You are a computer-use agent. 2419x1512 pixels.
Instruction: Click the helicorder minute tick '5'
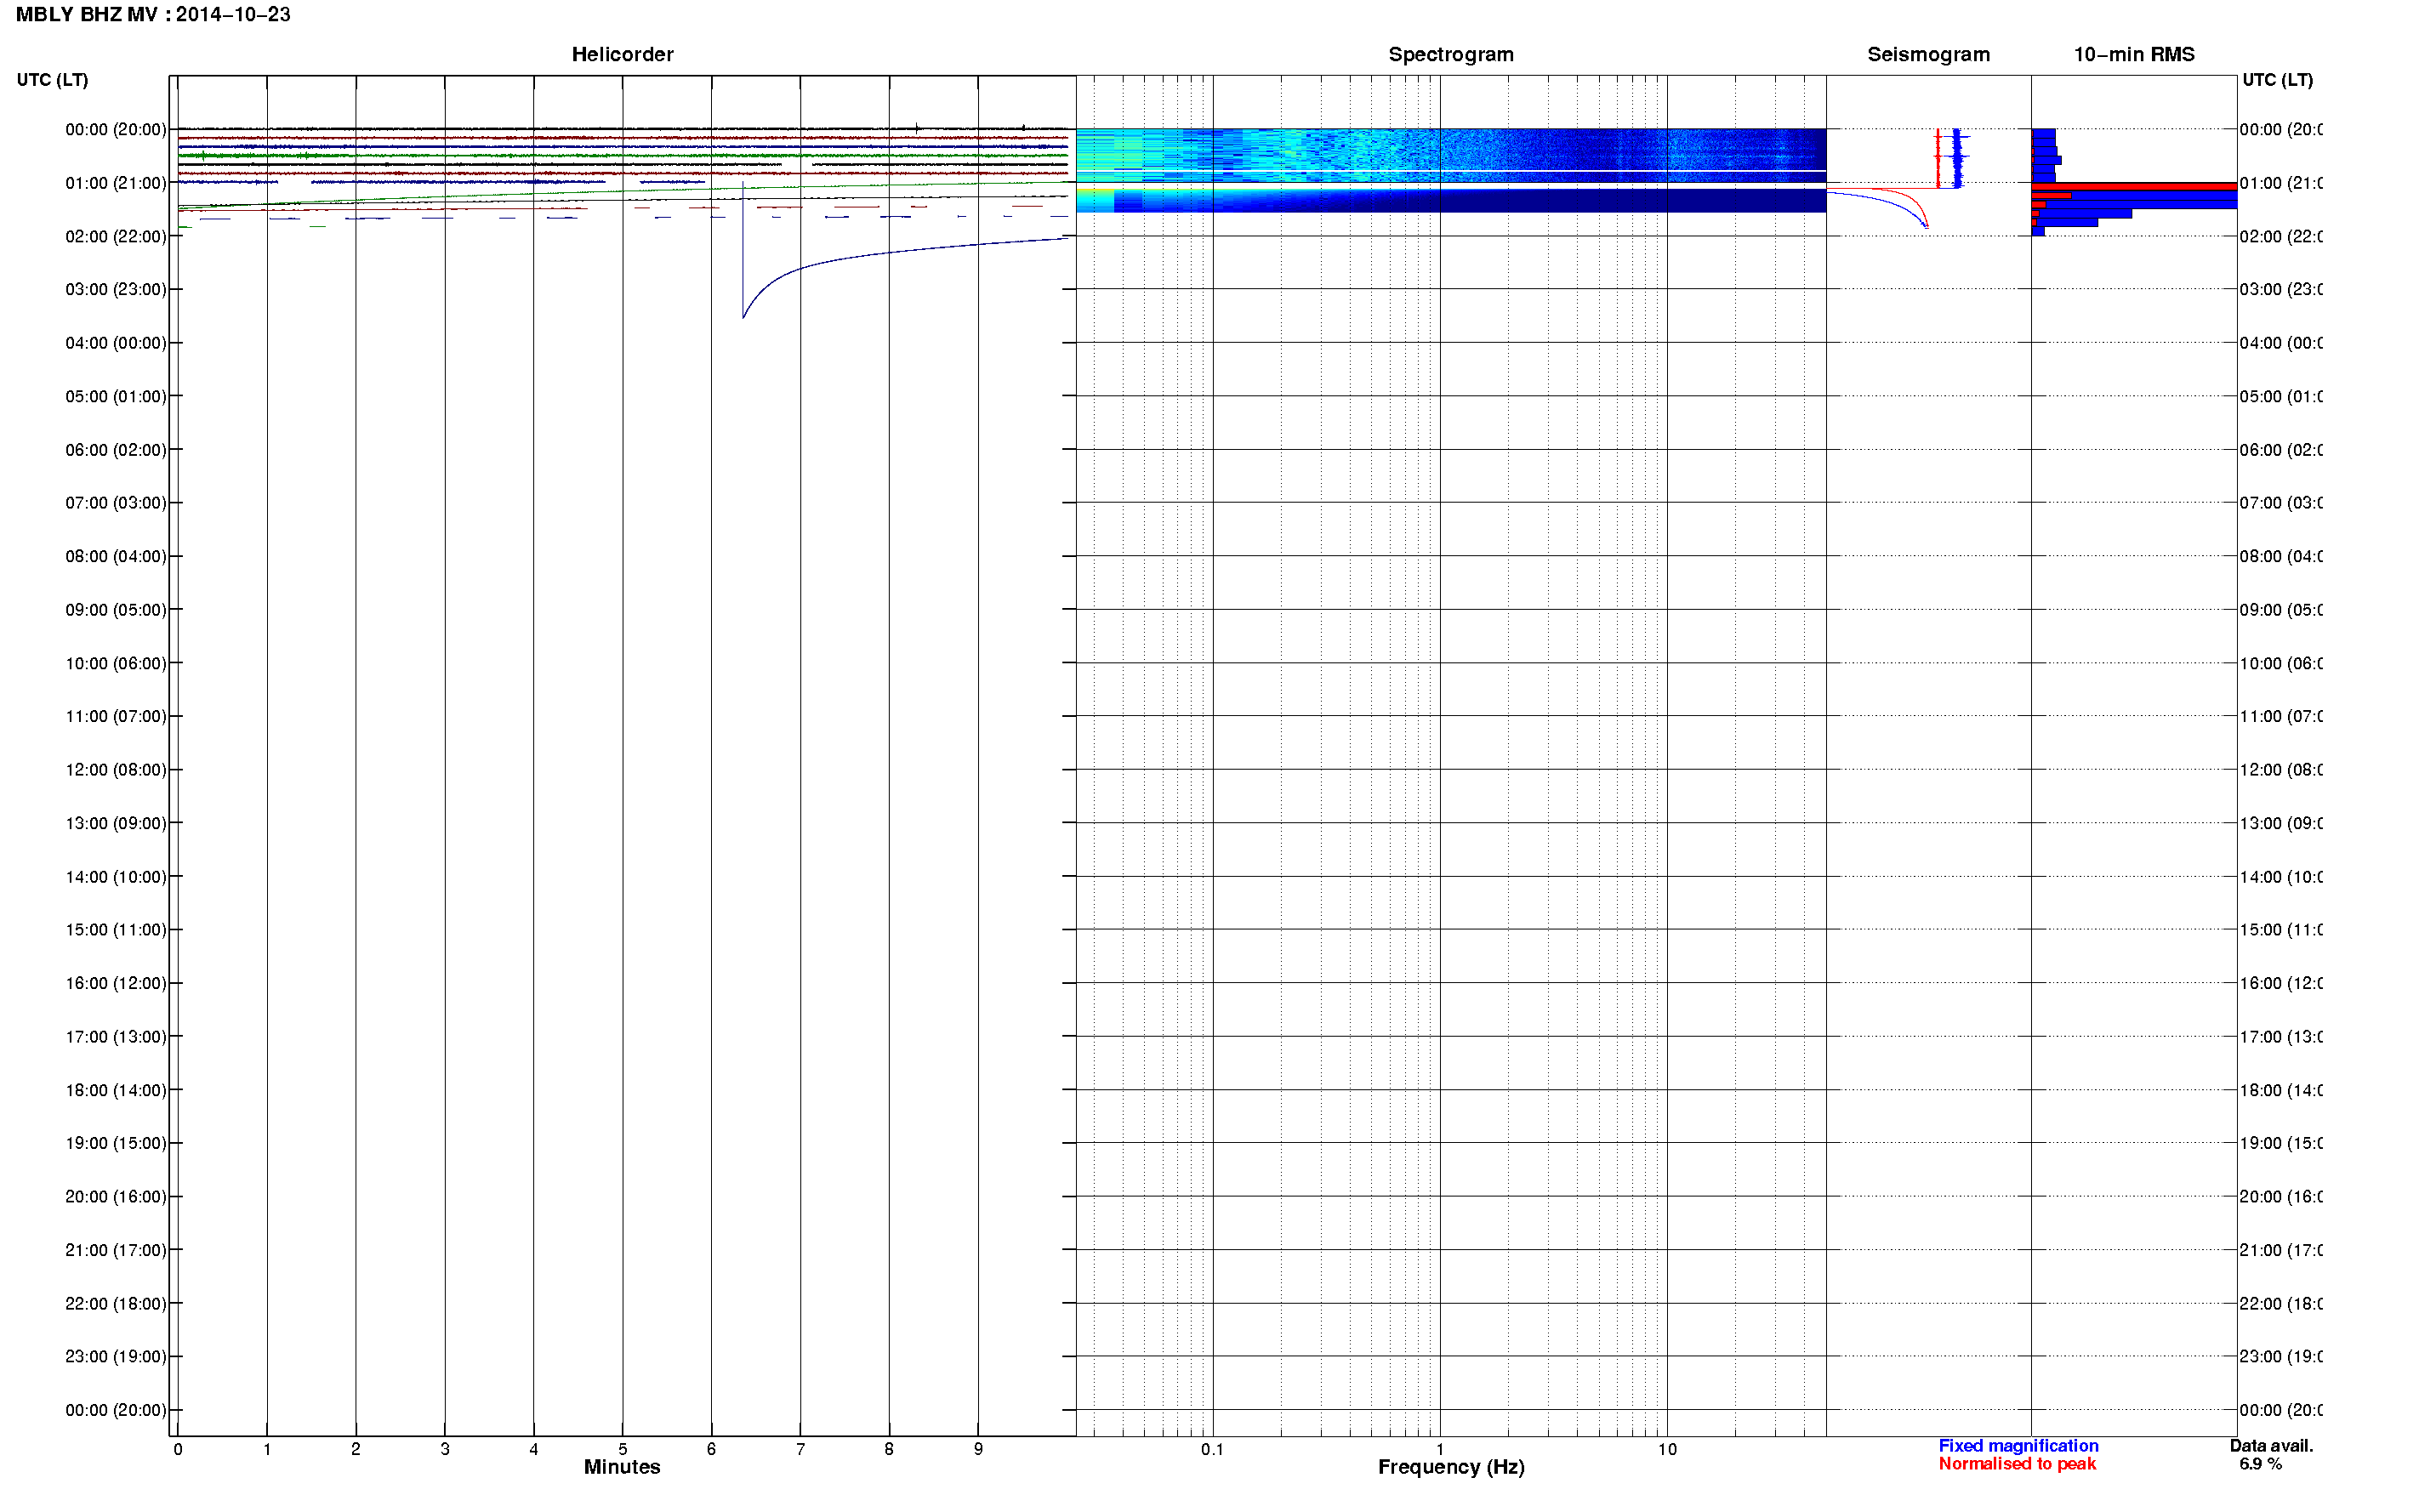623,1450
